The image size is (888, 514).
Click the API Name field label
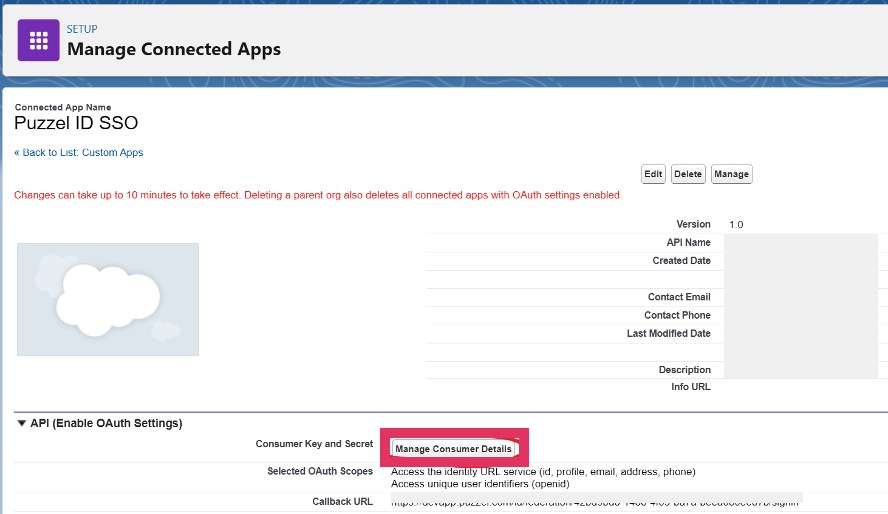(688, 243)
